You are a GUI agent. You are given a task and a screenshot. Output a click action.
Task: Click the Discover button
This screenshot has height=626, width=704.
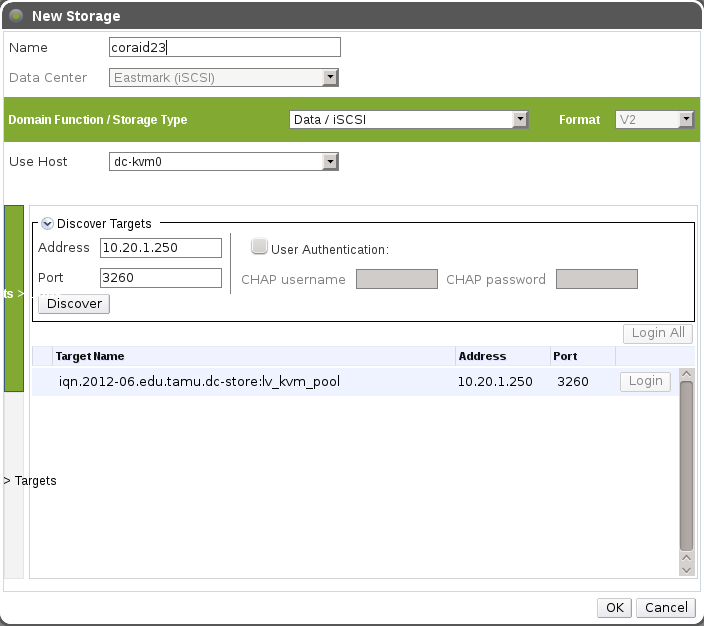pyautogui.click(x=74, y=303)
